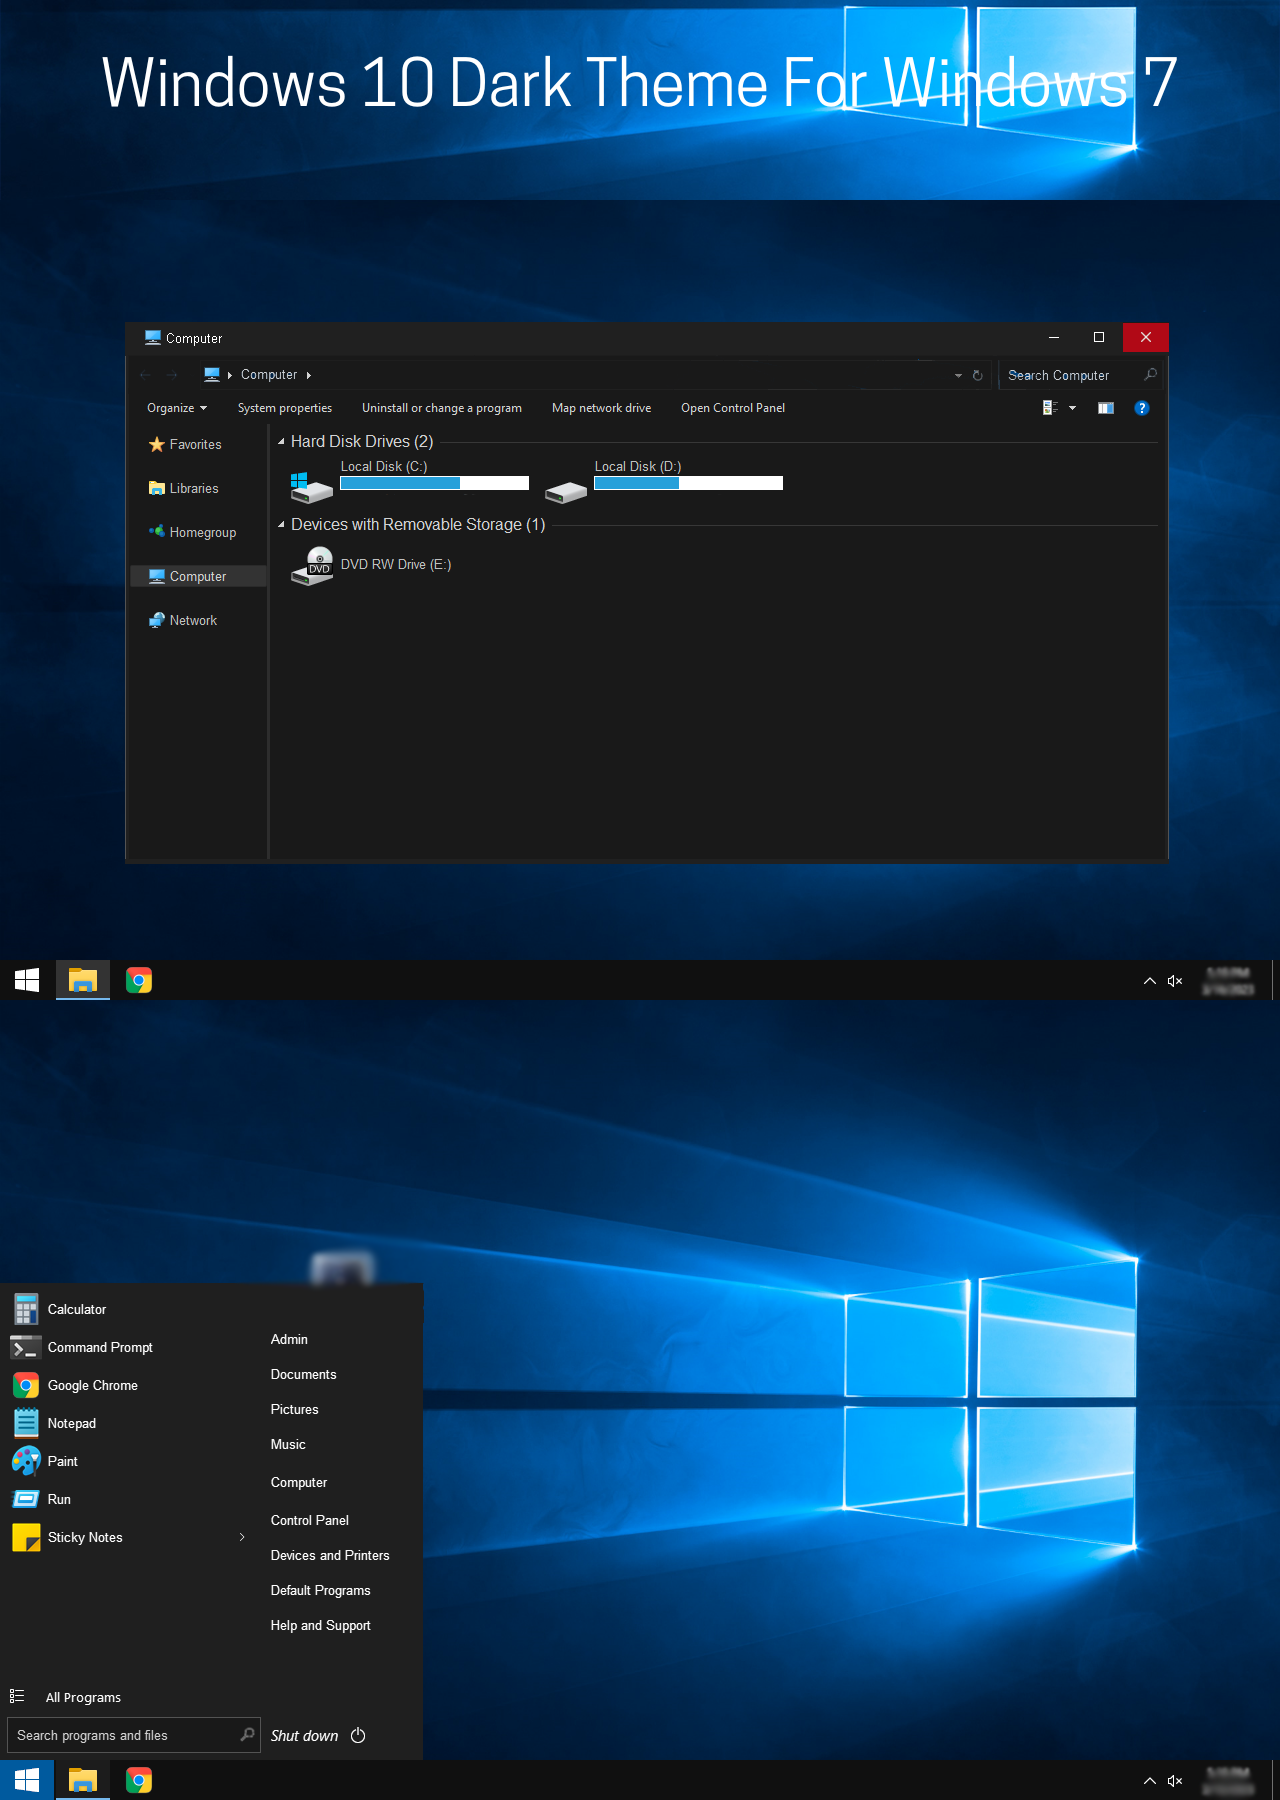
Task: Expand the change view dropdown arrow
Action: tap(1072, 408)
